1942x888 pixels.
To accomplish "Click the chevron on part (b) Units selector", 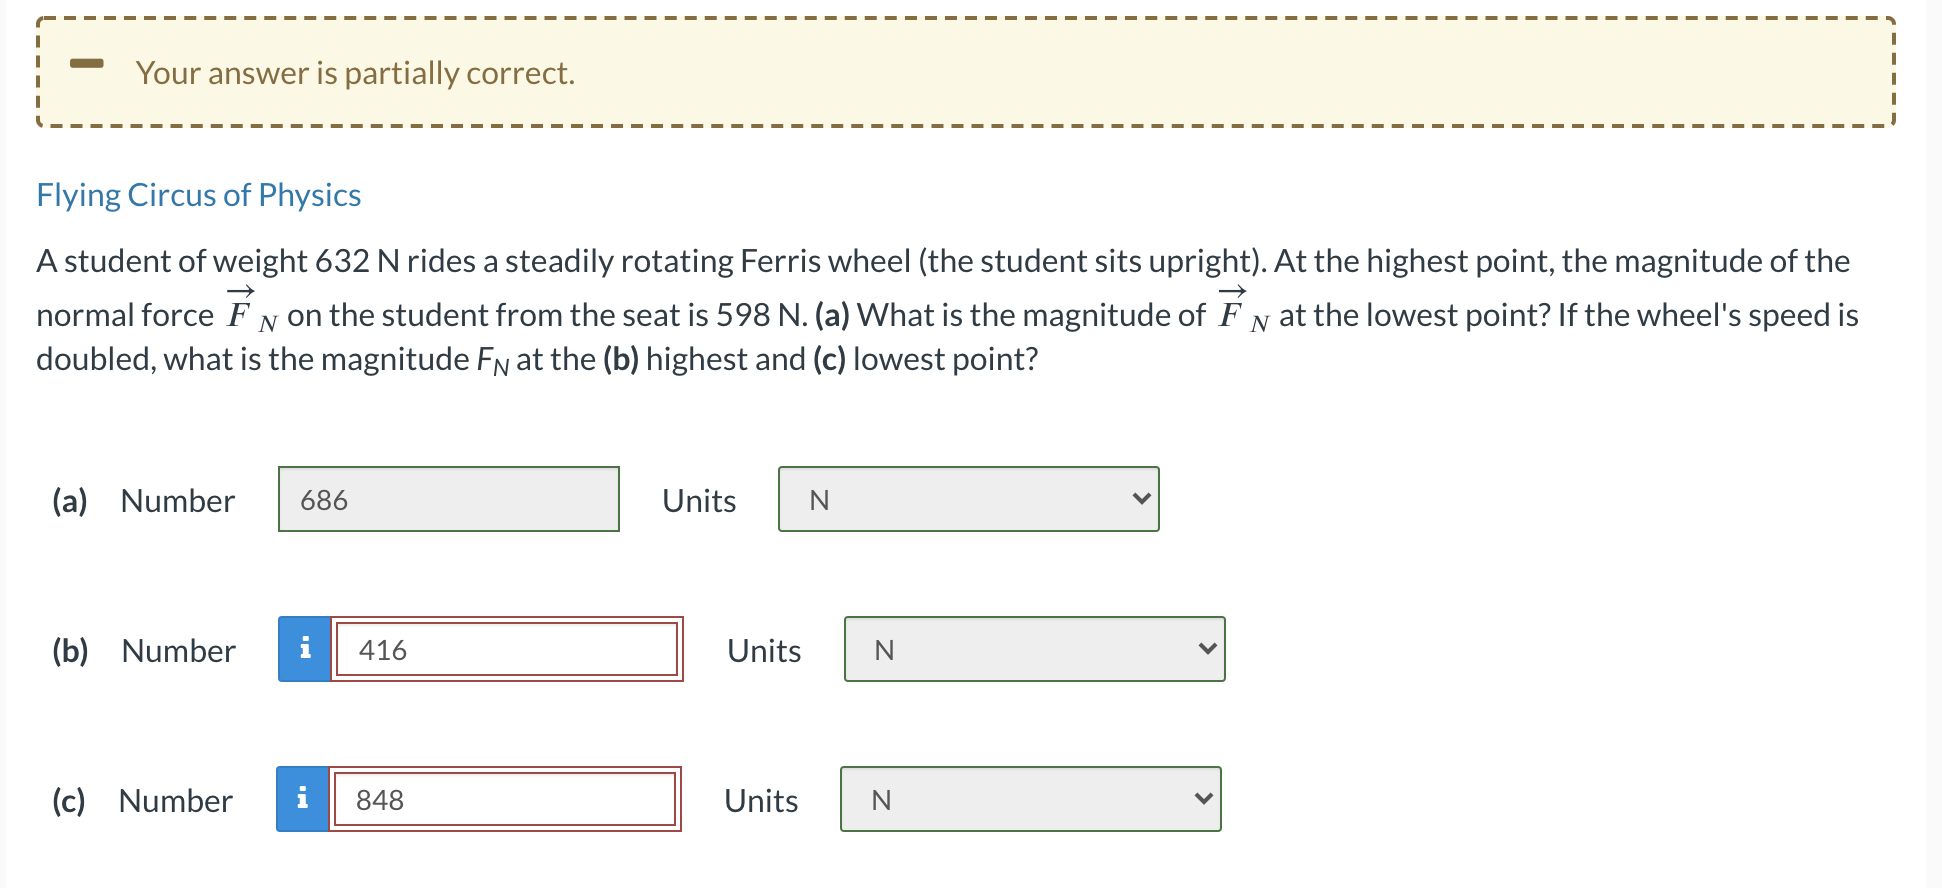I will pos(1209,649).
